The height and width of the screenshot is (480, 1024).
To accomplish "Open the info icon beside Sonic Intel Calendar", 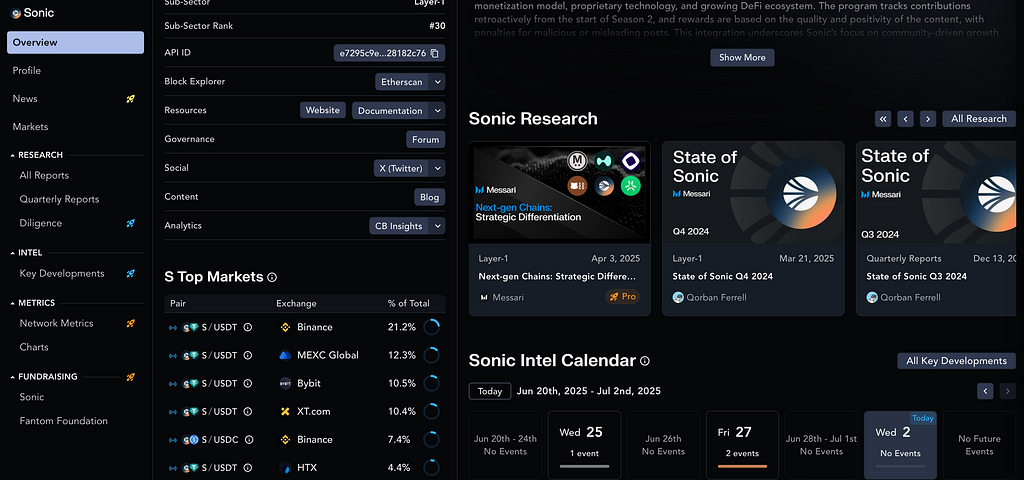I will click(645, 361).
